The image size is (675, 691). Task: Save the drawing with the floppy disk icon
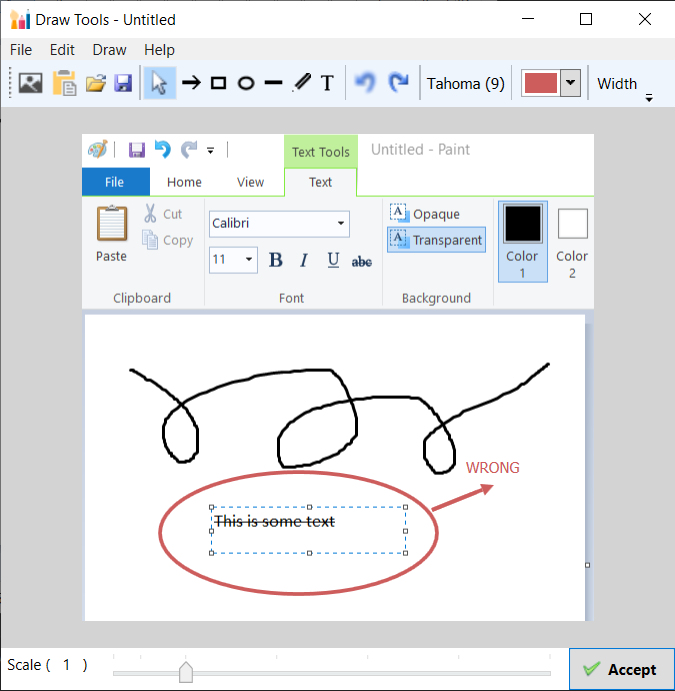pyautogui.click(x=123, y=84)
